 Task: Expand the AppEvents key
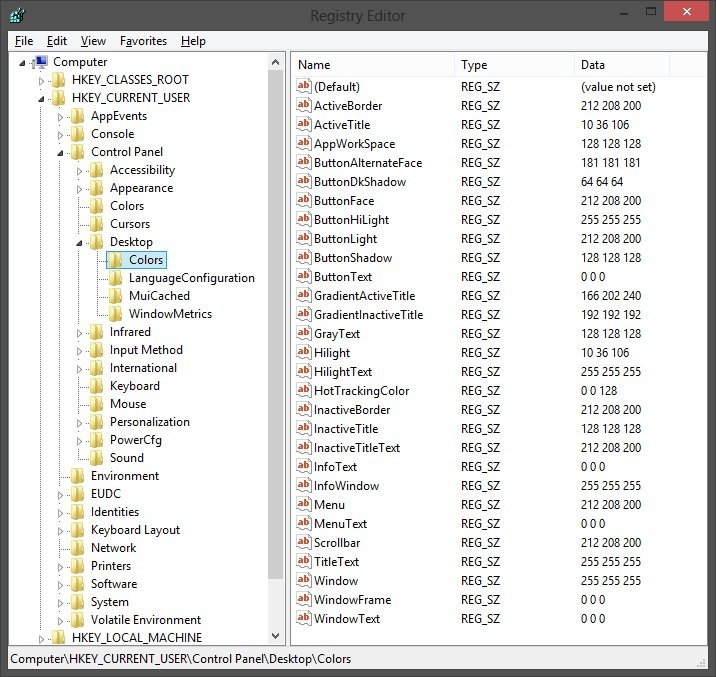(x=60, y=117)
